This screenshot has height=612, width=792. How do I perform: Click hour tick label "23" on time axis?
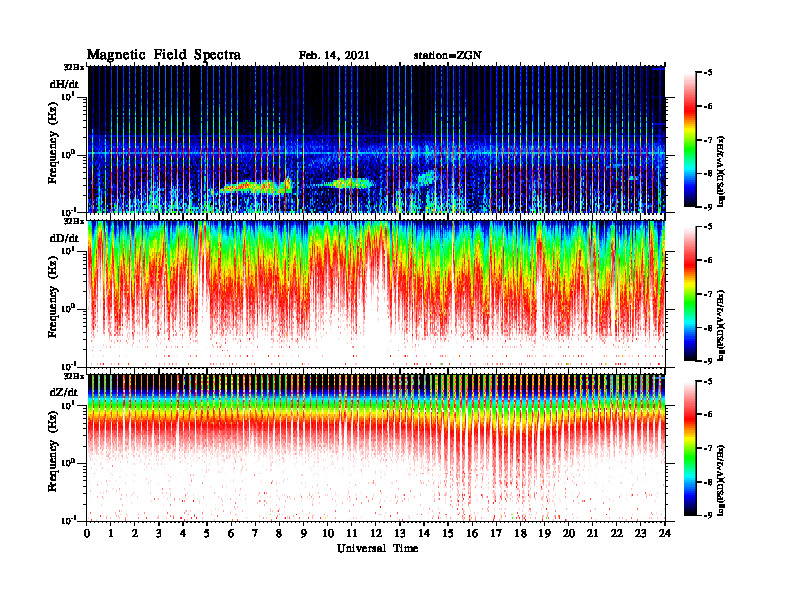click(x=640, y=534)
